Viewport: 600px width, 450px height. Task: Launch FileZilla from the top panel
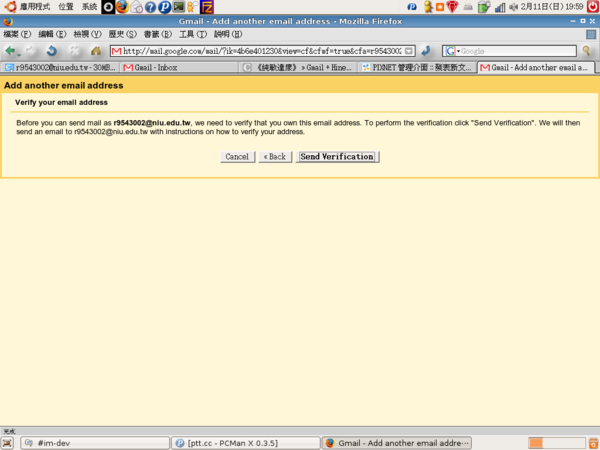(x=207, y=7)
